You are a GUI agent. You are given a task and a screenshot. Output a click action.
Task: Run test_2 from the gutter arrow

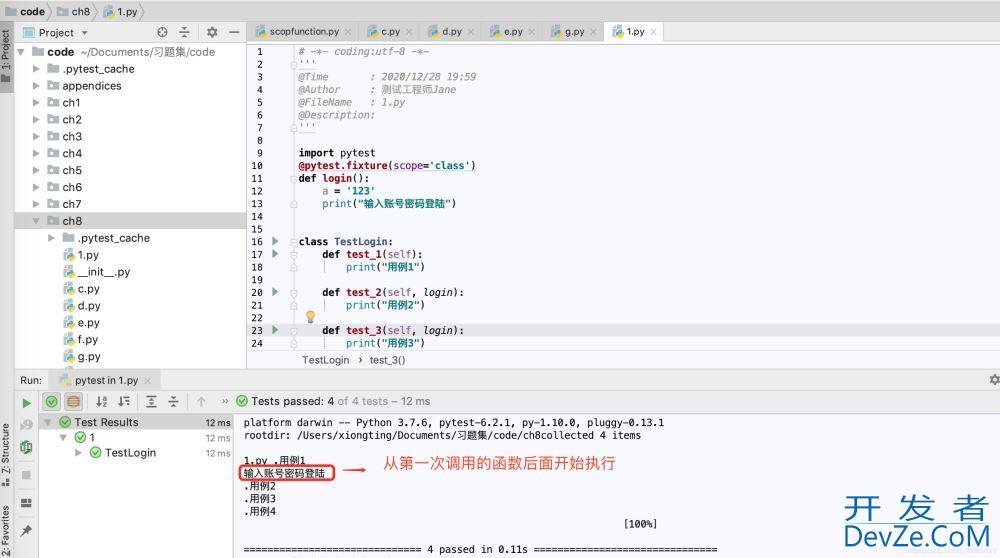click(x=275, y=292)
